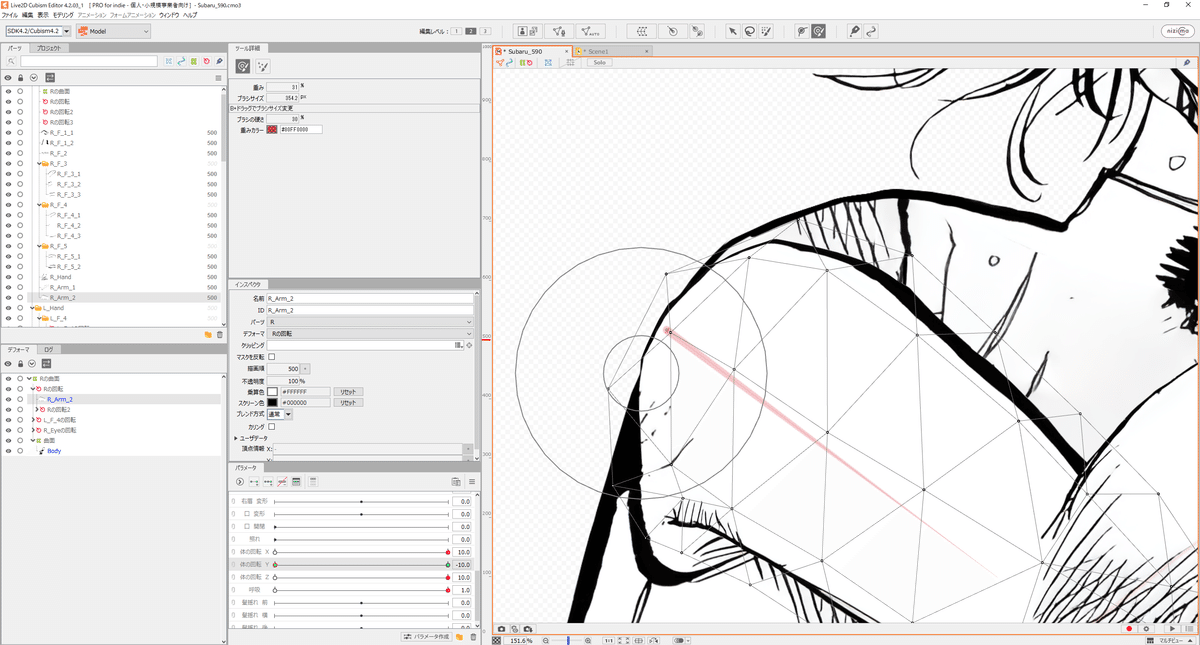Viewport: 1200px width, 645px height.
Task: Toggle the lock circle for R_Arm_1 row
Action: (x=20, y=287)
